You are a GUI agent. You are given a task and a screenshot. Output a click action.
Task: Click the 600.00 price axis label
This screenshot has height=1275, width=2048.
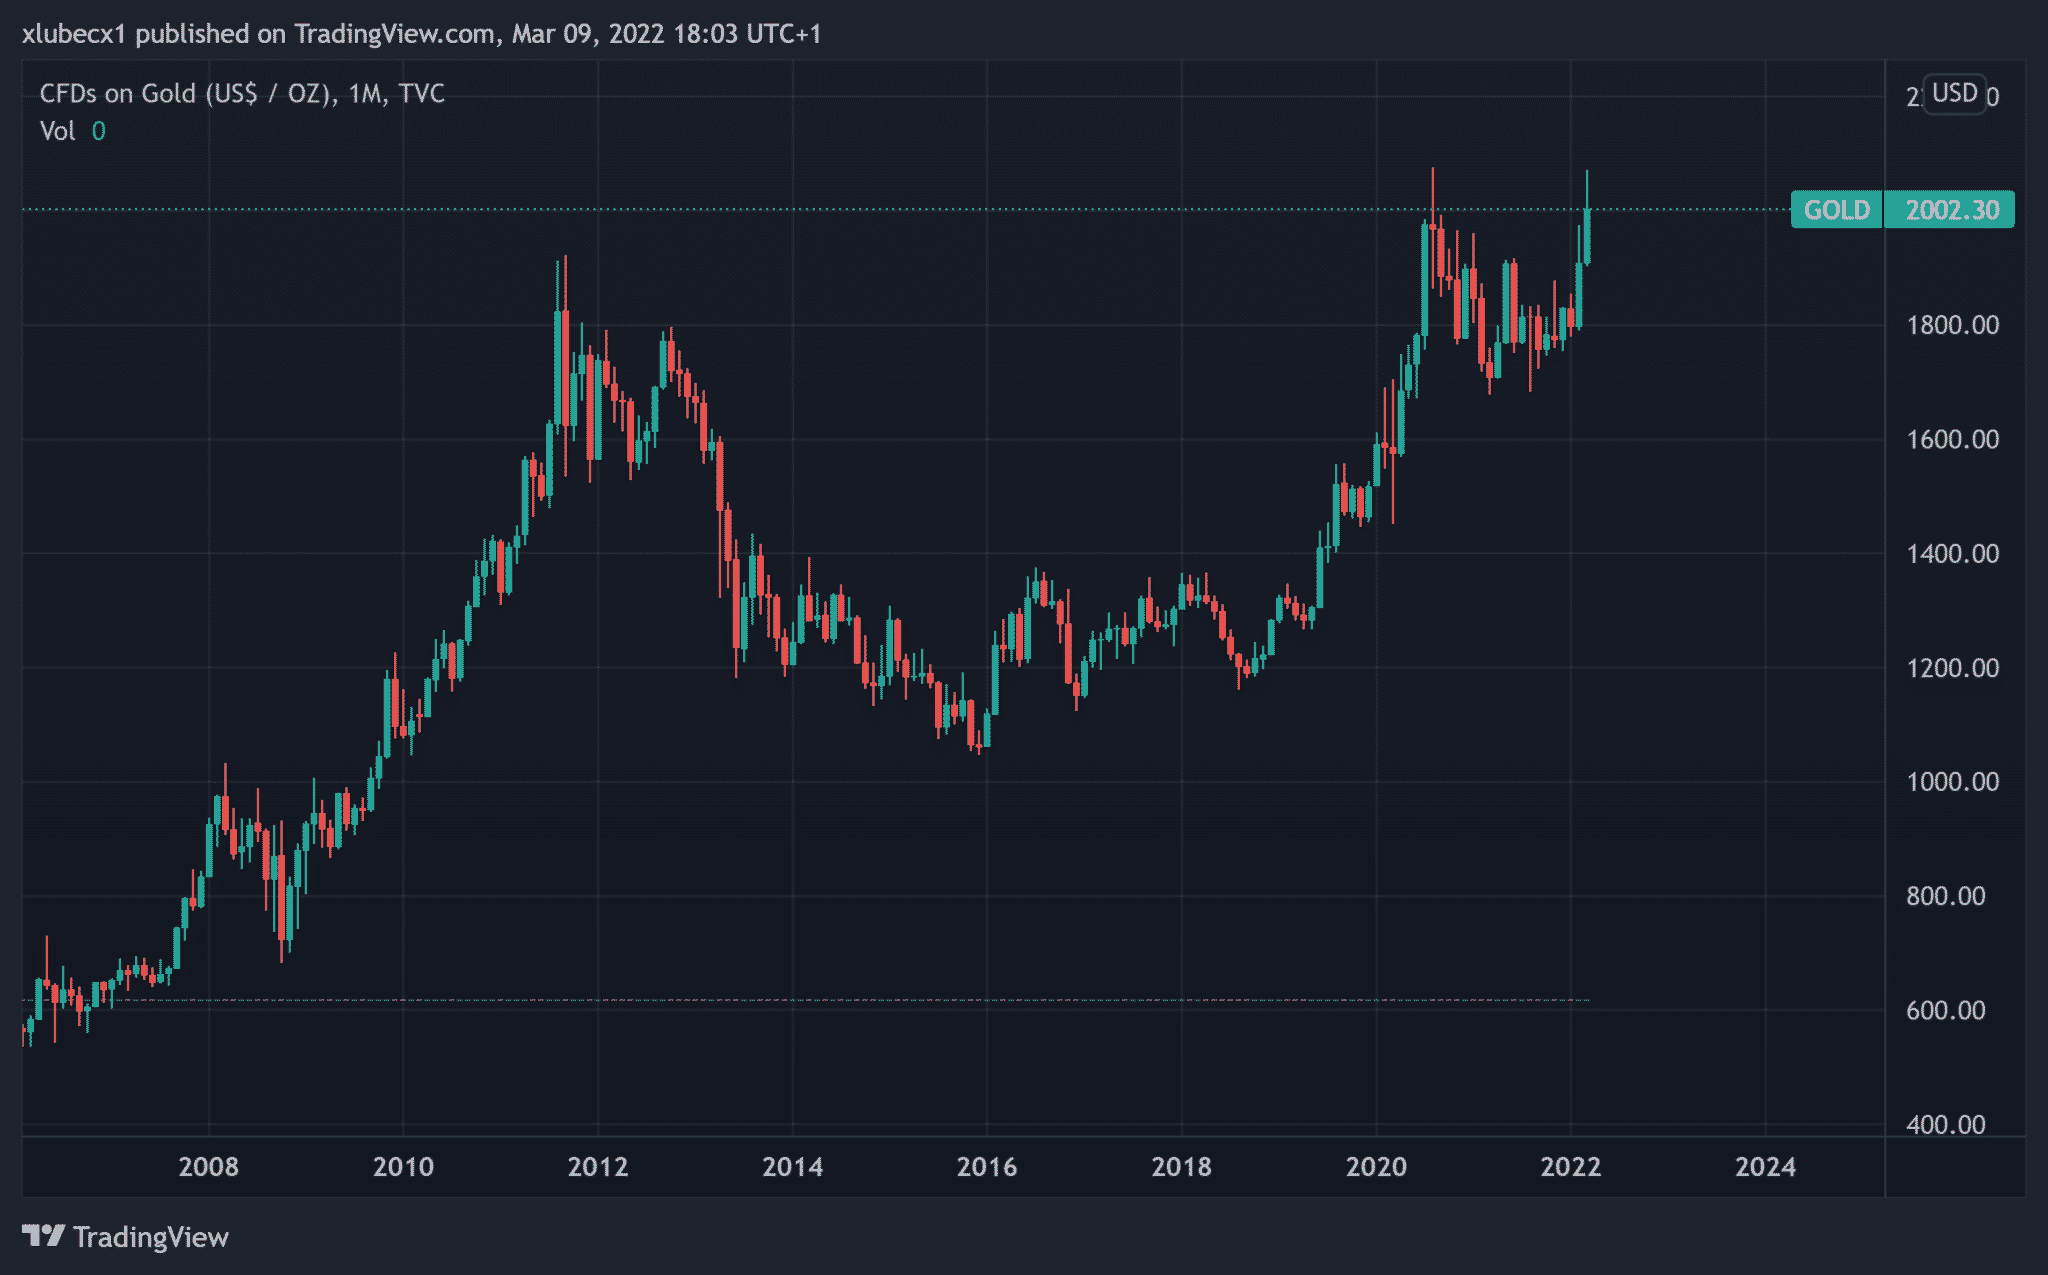click(x=1945, y=1010)
